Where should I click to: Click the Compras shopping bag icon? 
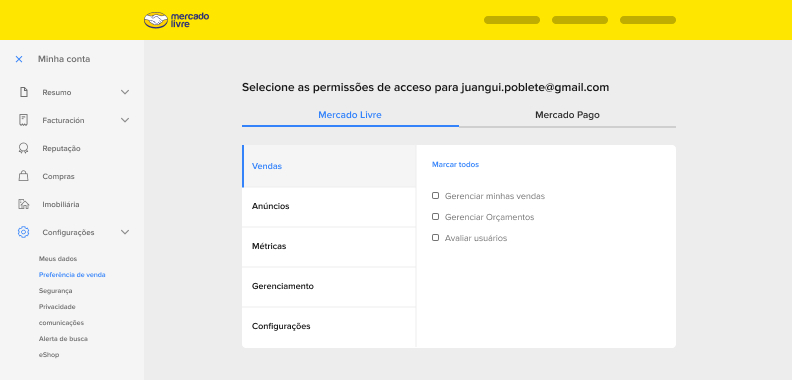point(23,176)
